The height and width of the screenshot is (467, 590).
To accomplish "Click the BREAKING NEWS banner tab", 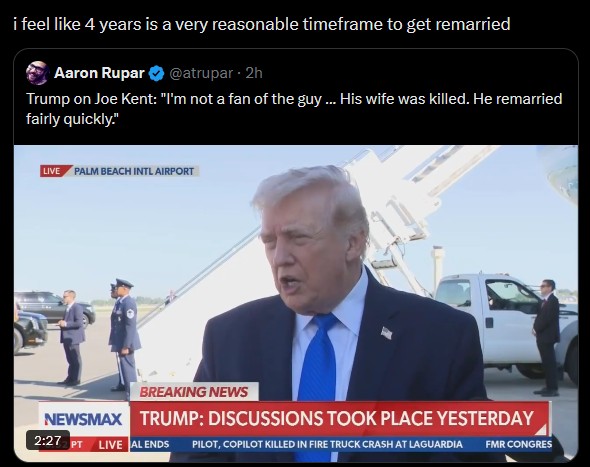I will [194, 392].
